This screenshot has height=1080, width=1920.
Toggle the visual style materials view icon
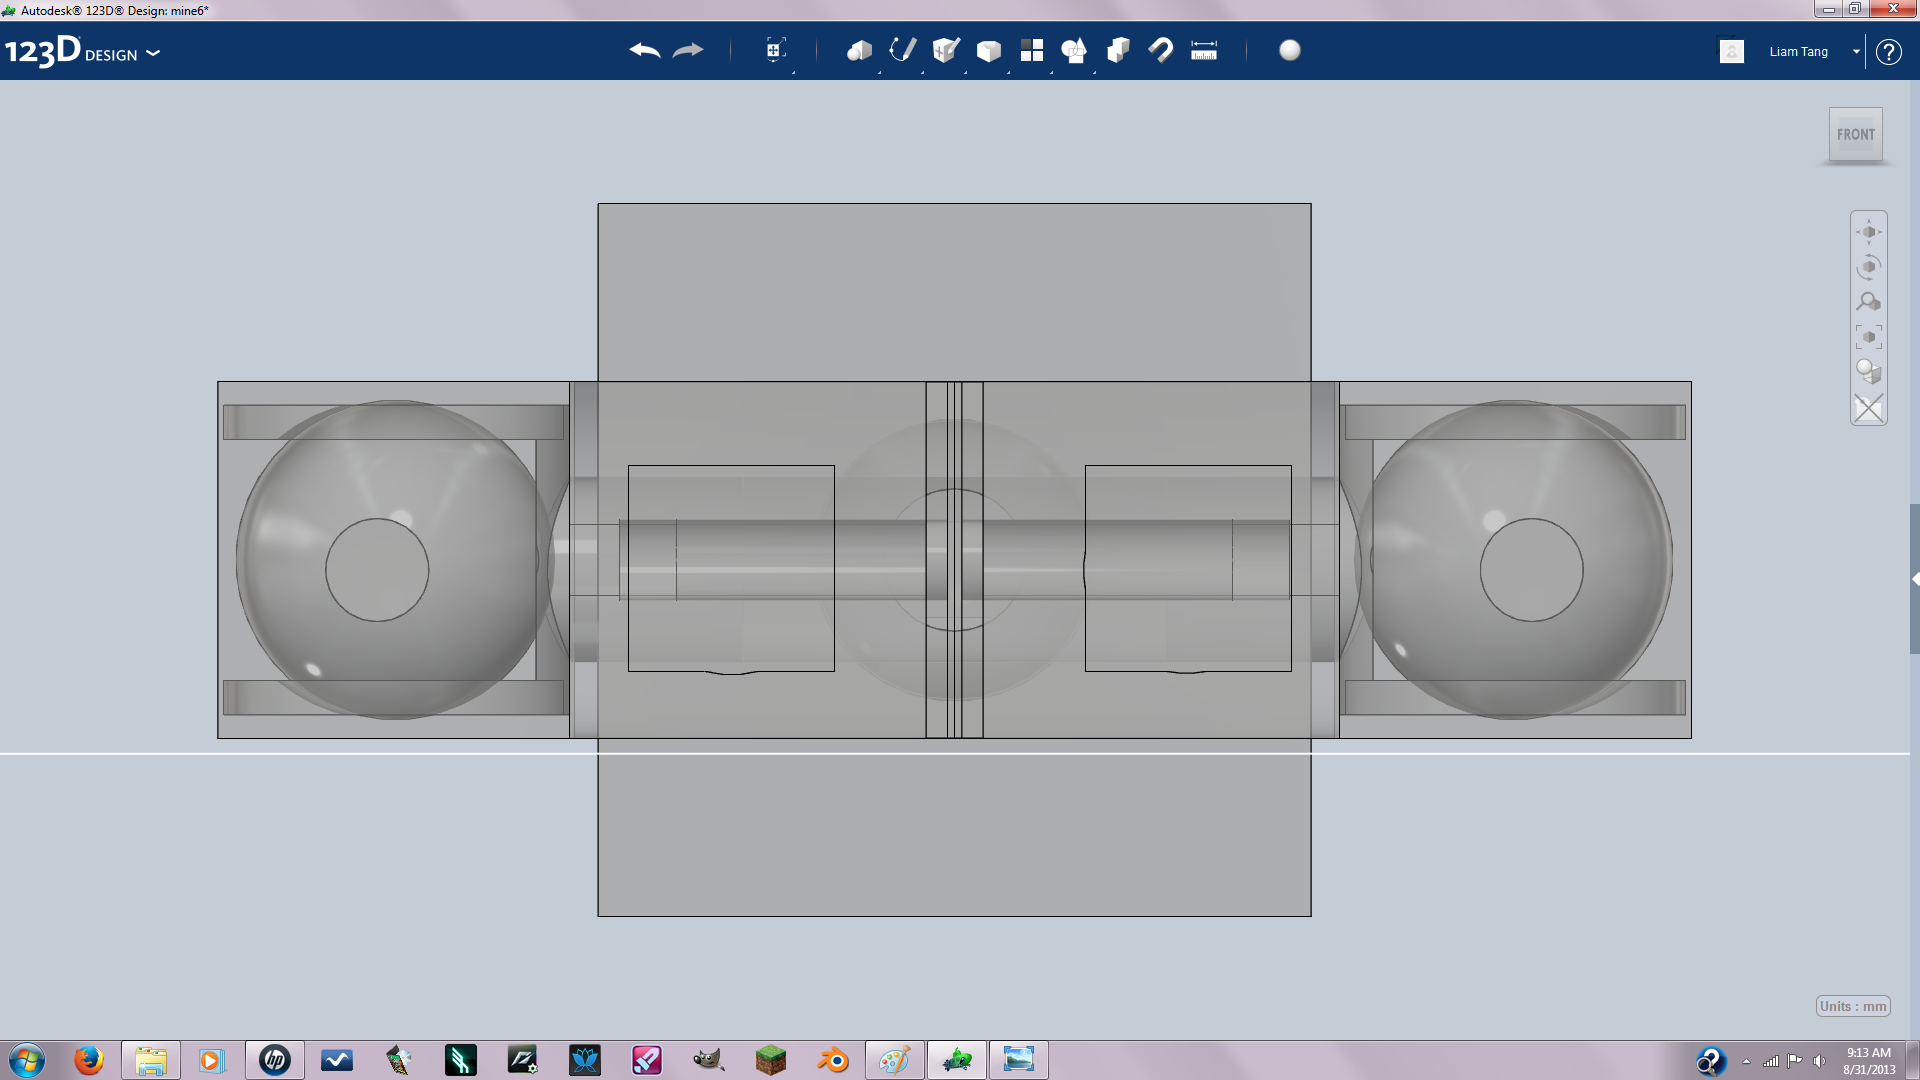tap(1869, 372)
